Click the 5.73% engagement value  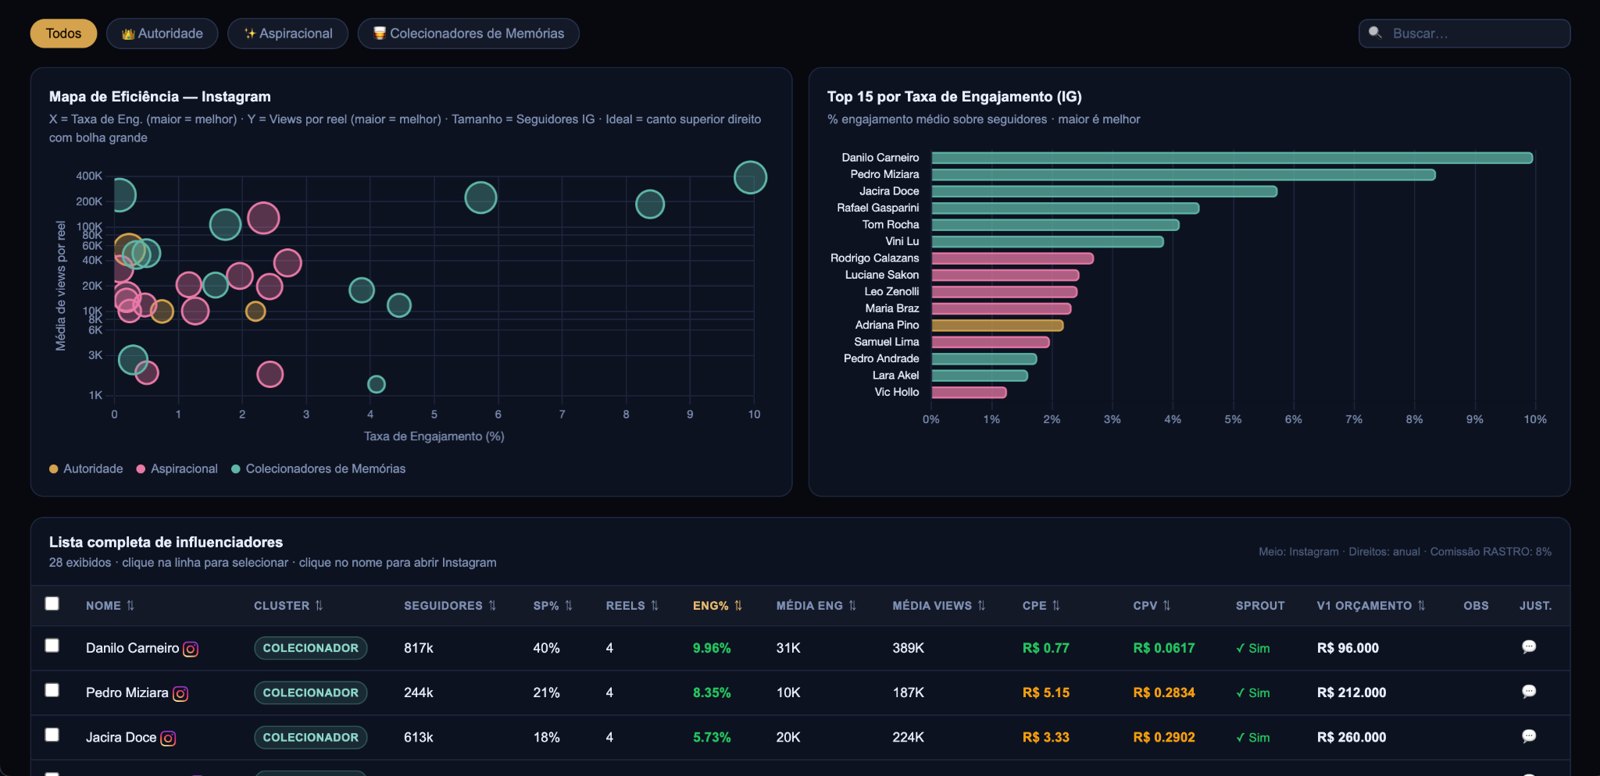tap(711, 737)
